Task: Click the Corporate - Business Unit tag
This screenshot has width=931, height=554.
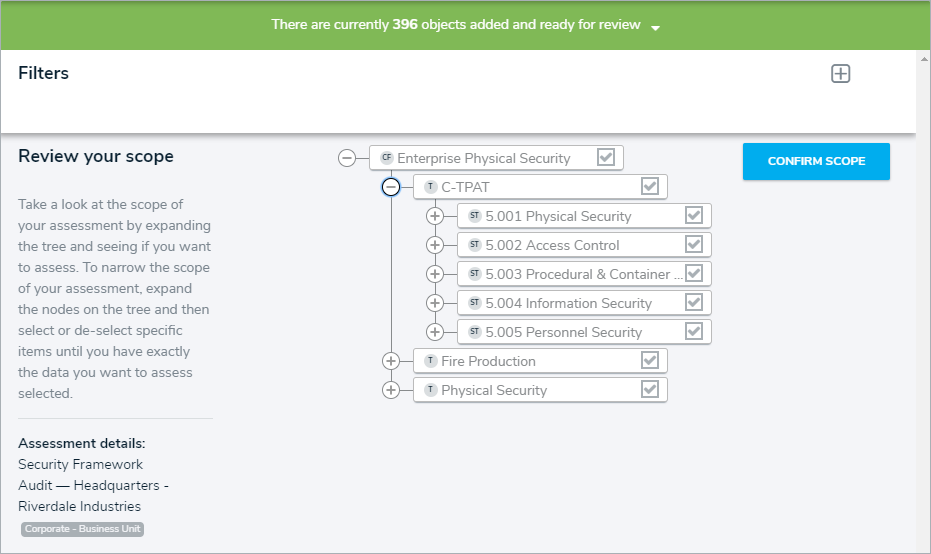Action: coord(83,529)
